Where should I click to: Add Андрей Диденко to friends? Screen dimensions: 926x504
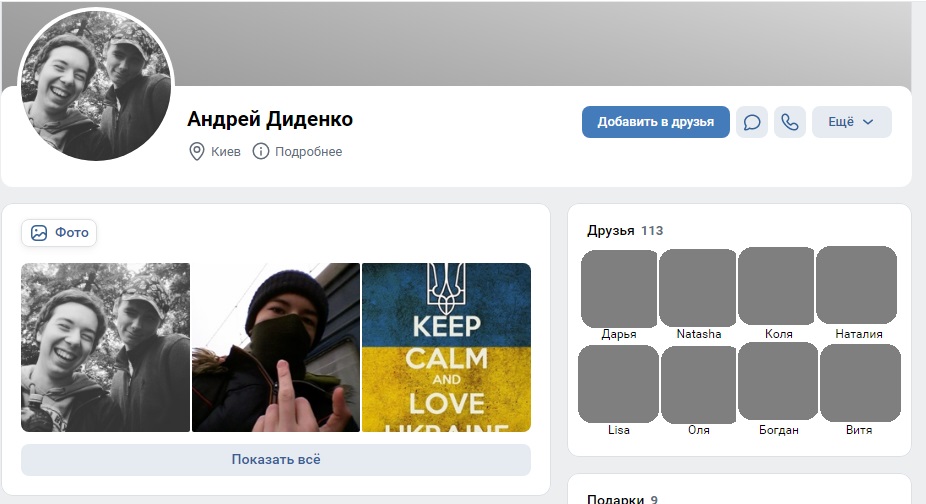click(x=656, y=122)
